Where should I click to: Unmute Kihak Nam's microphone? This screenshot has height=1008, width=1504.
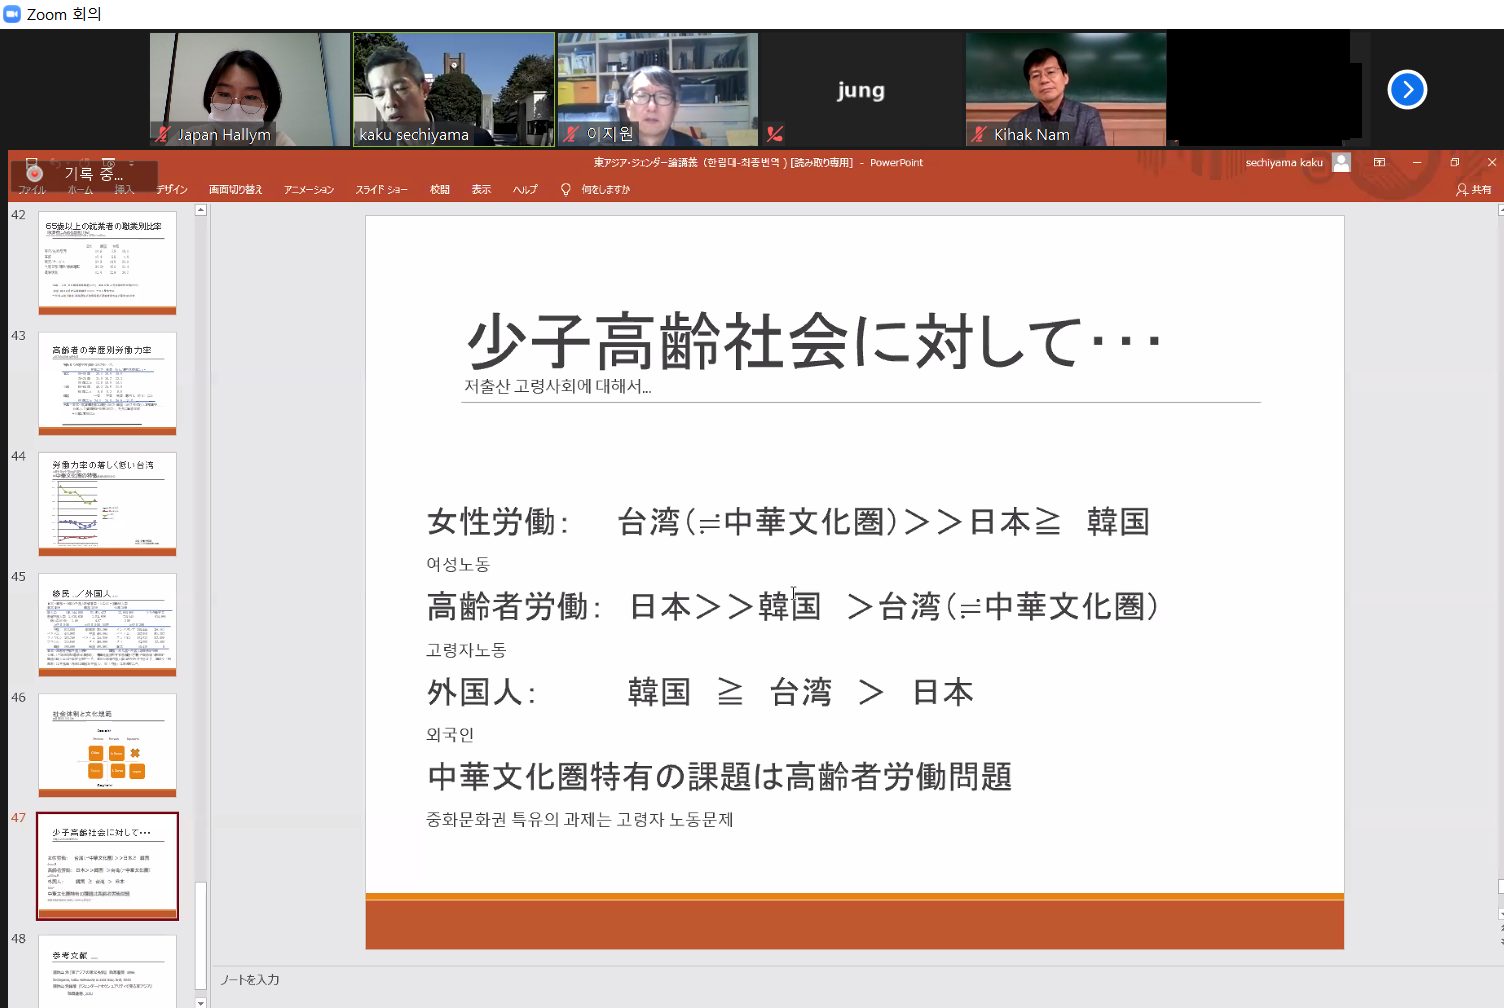(977, 133)
